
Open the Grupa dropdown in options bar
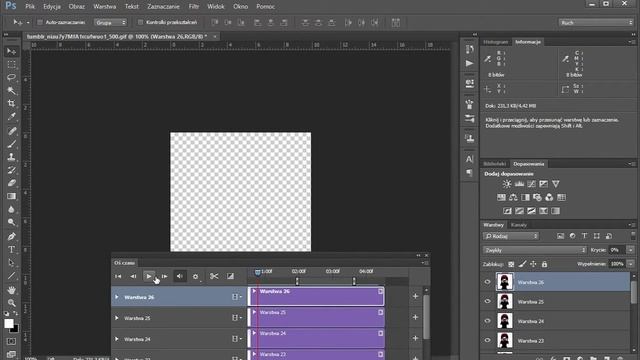[111, 22]
